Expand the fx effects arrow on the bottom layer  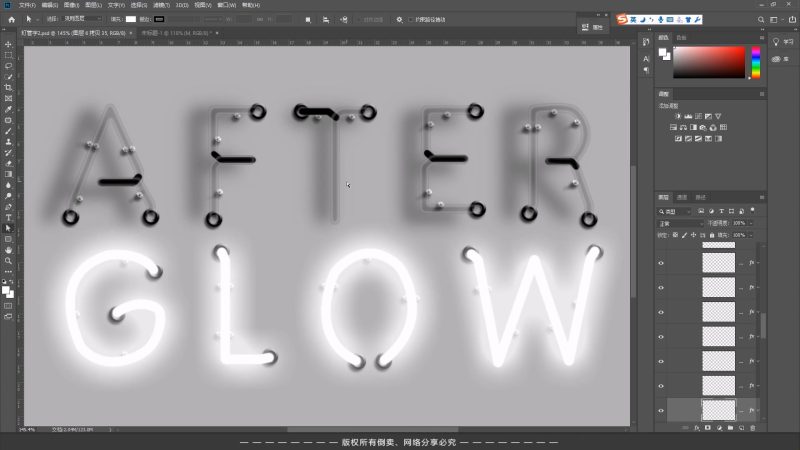(x=759, y=410)
